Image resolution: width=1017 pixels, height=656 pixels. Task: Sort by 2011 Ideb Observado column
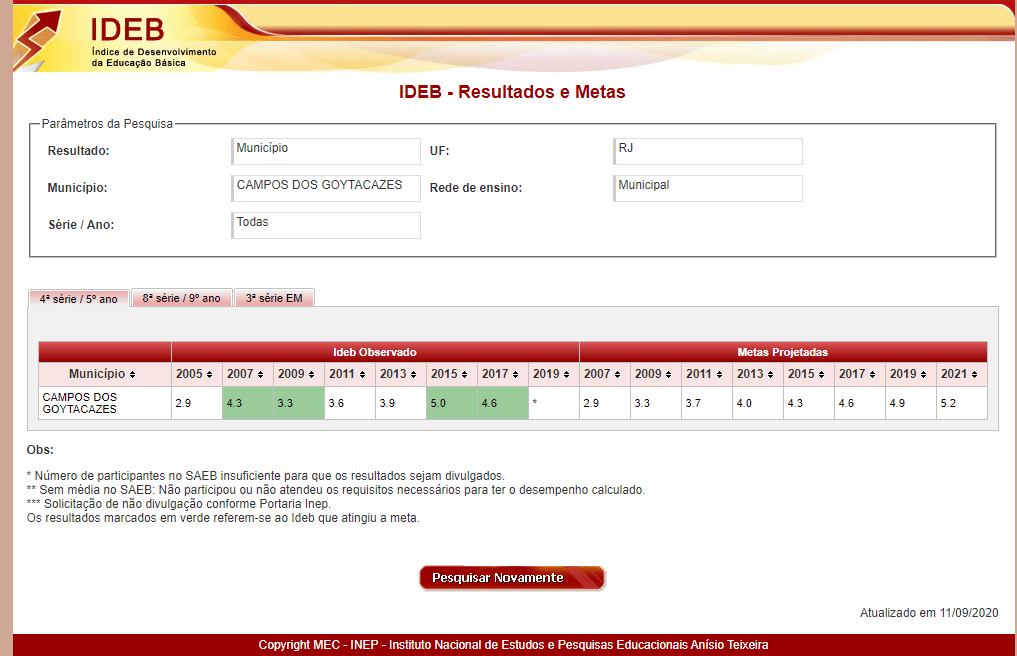click(350, 374)
